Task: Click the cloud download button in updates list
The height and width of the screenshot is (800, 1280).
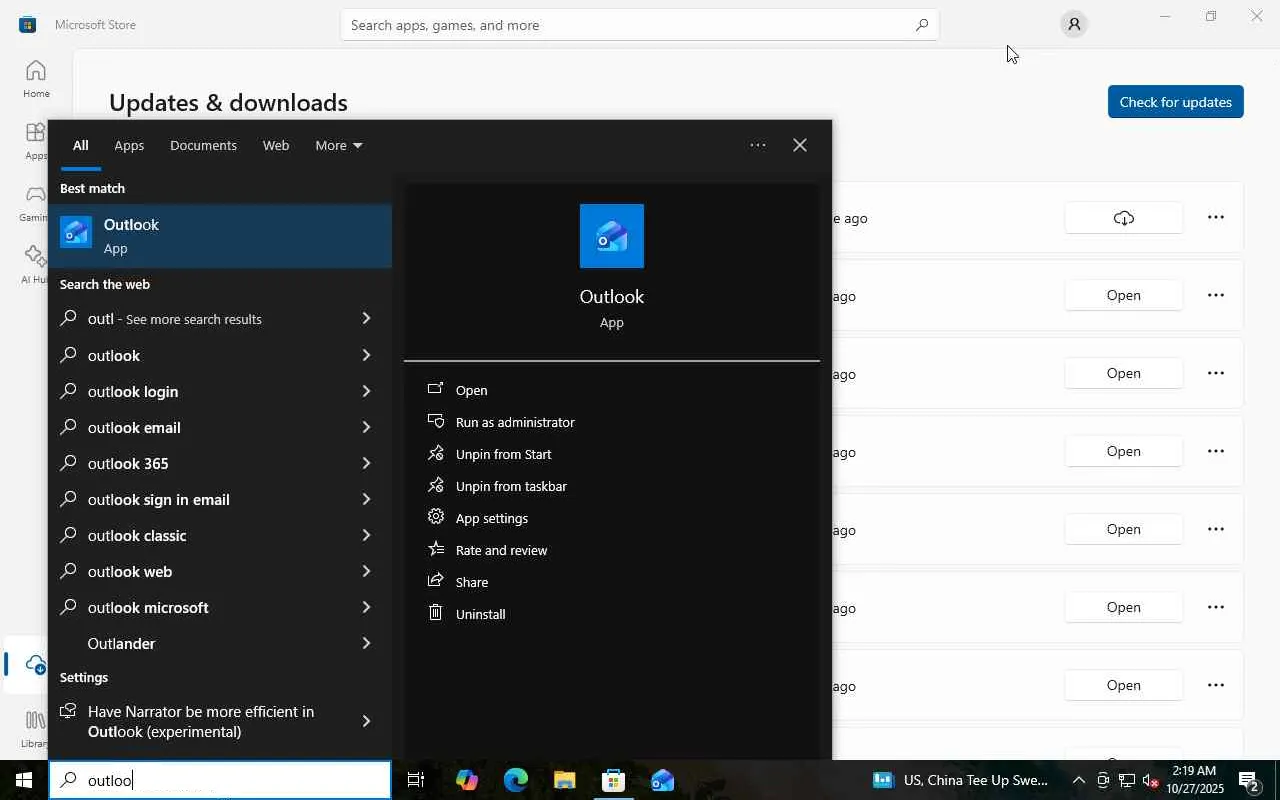Action: coord(1124,218)
